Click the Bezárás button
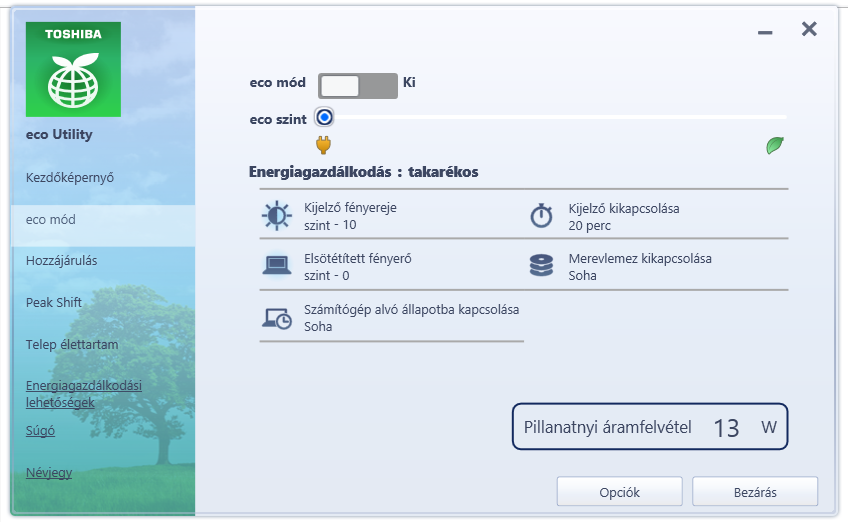This screenshot has width=848, height=522. 754,492
